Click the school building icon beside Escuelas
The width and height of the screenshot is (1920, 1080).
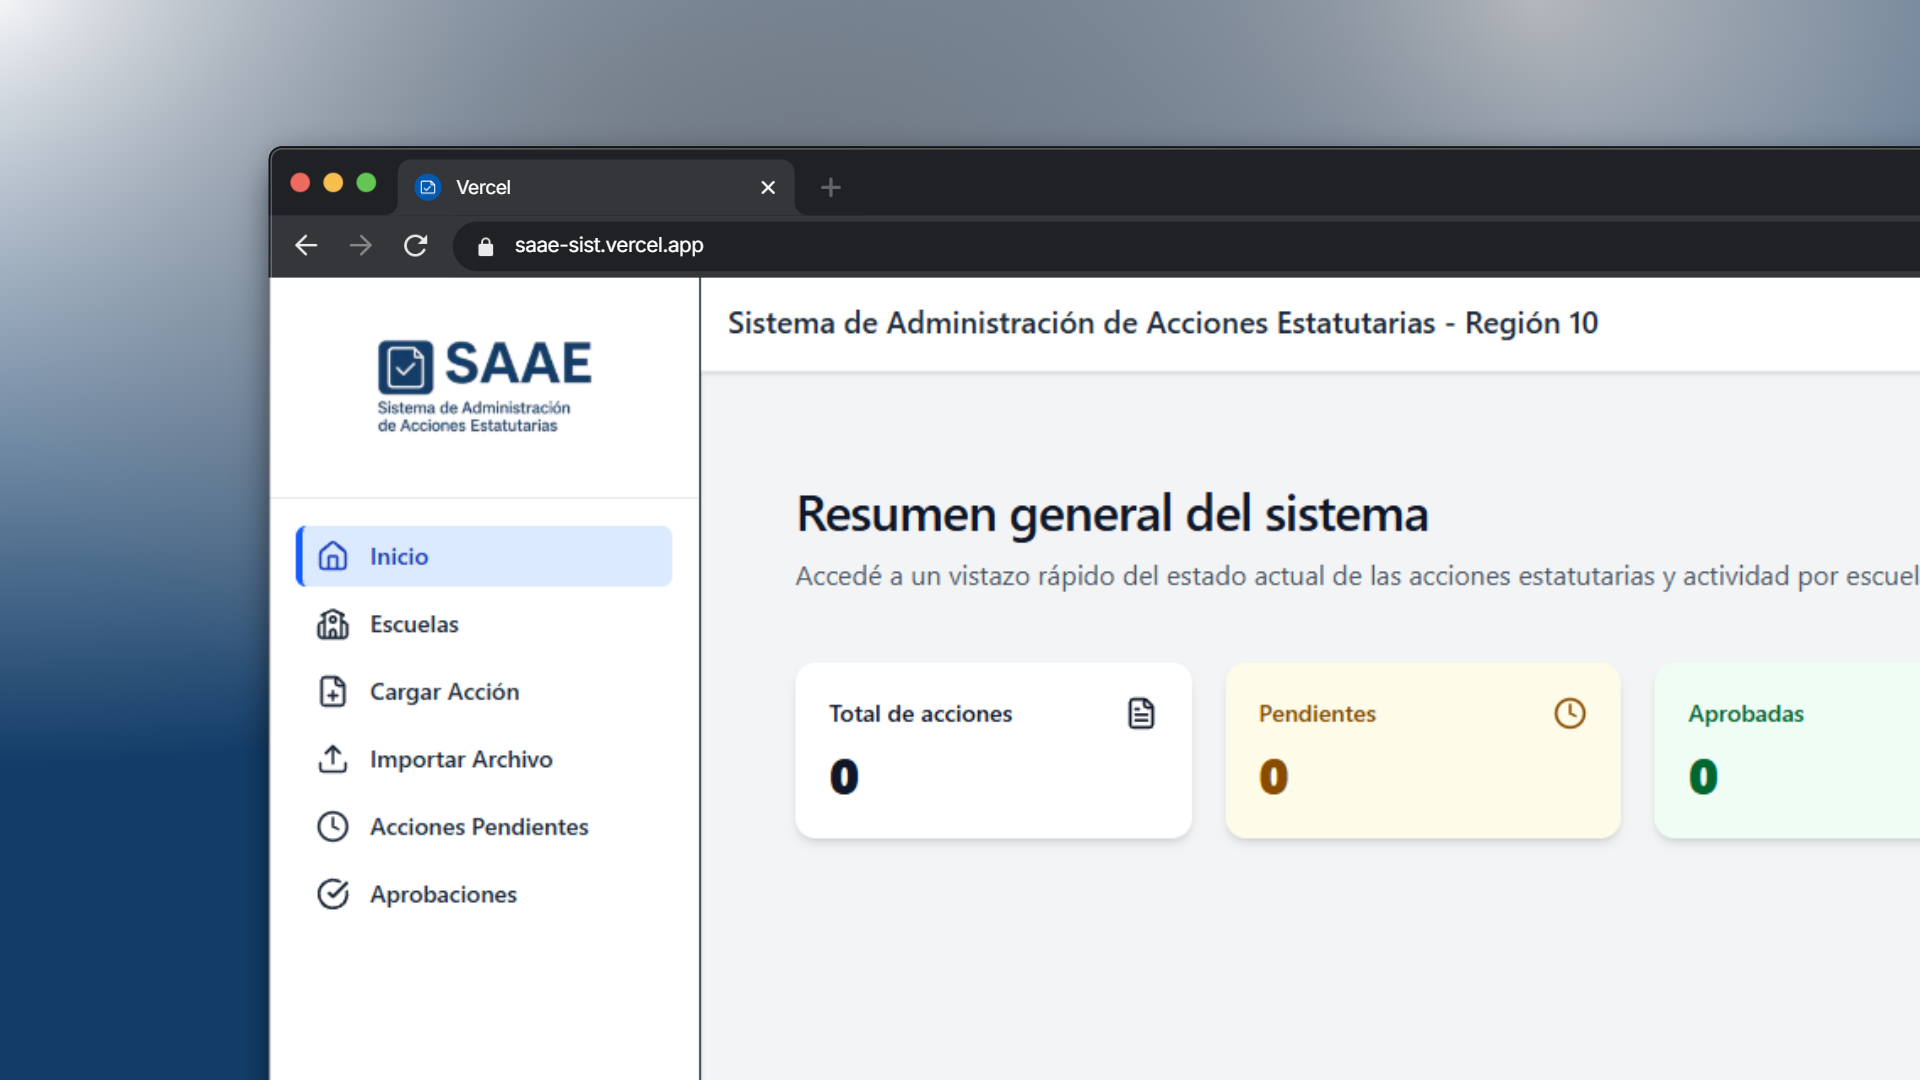[333, 623]
